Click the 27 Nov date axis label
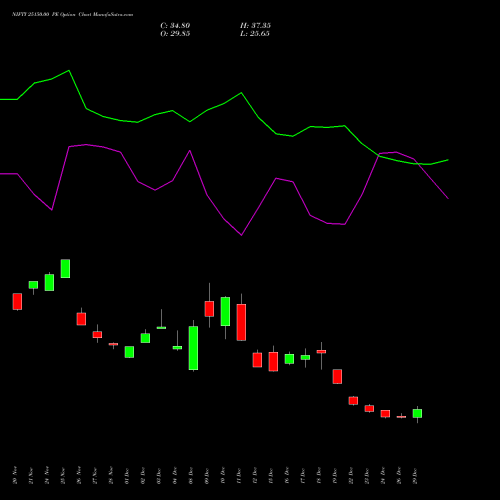This screenshot has width=500, height=500. click(x=95, y=475)
